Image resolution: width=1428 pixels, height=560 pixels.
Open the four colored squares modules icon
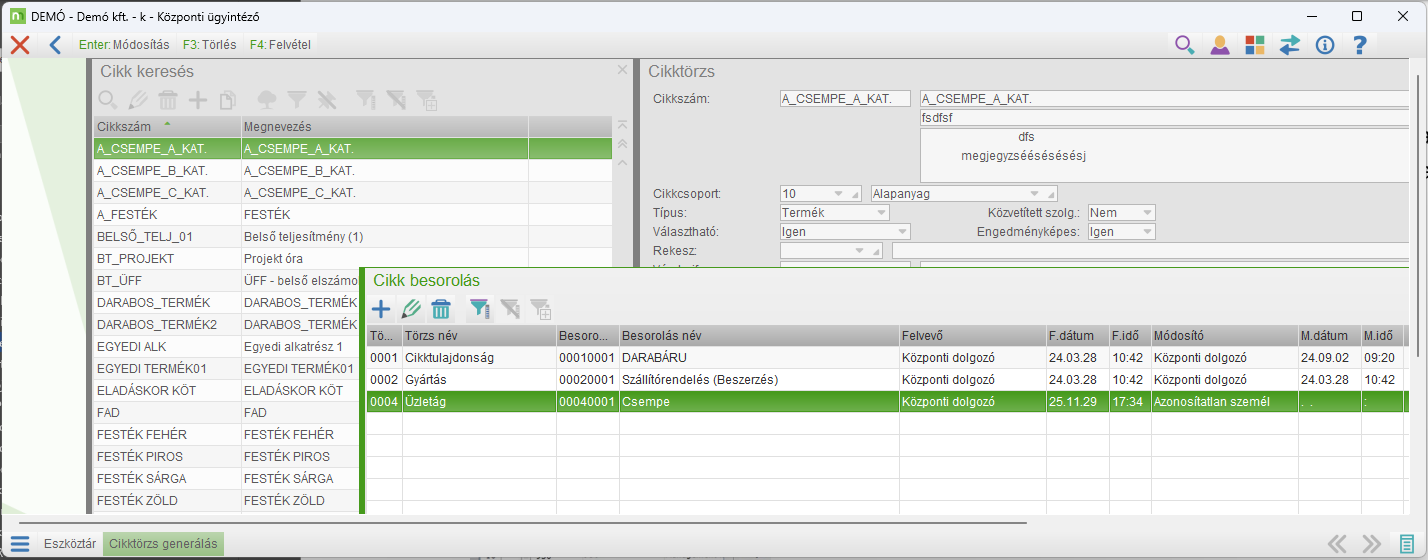(x=1255, y=44)
